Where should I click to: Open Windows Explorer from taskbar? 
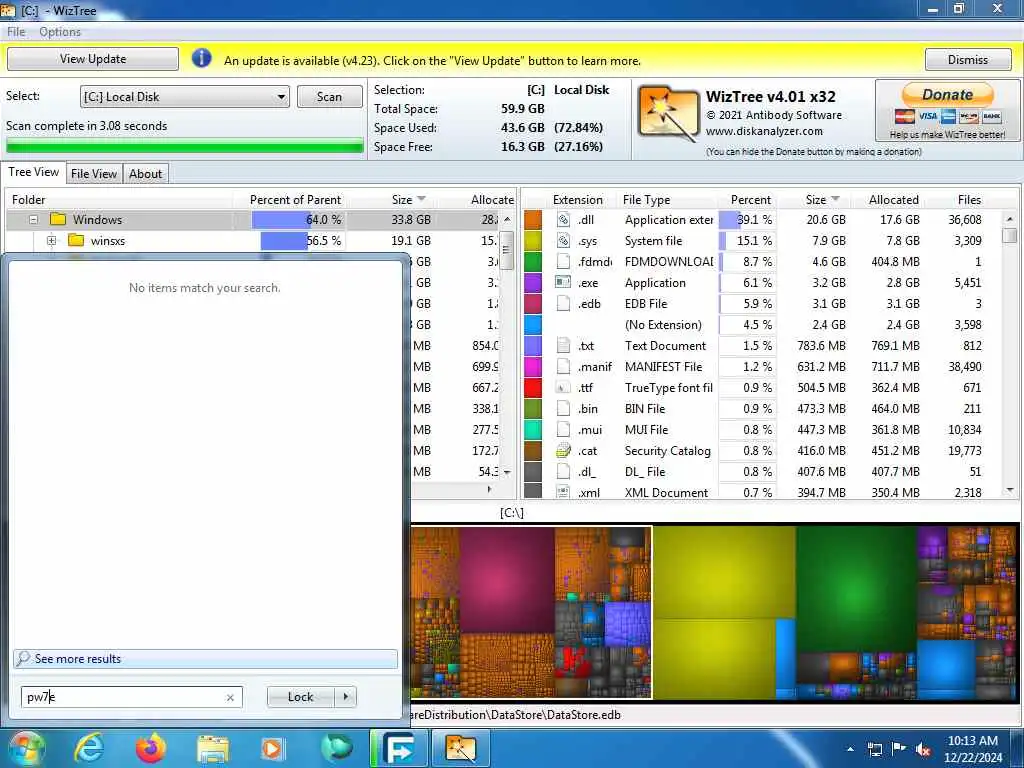(213, 749)
